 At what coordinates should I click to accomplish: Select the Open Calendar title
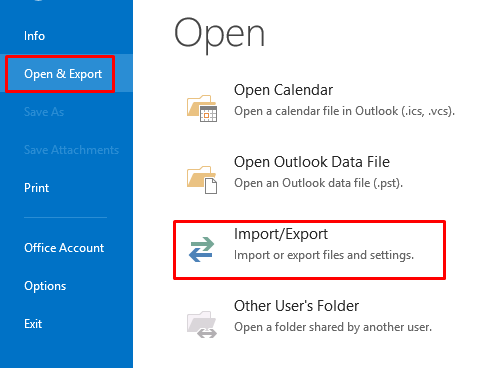283,90
